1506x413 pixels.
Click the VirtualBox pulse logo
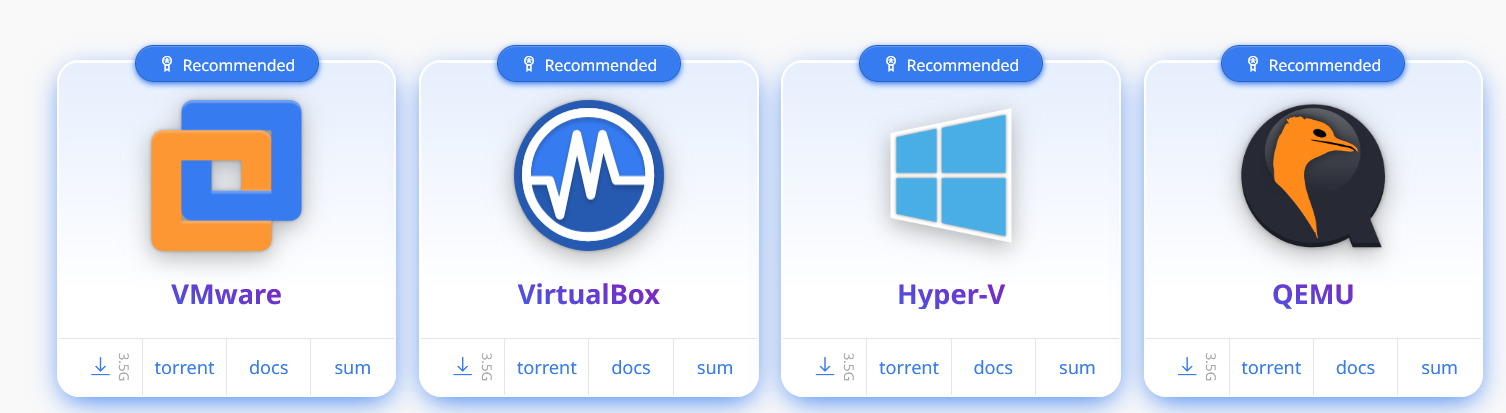tap(588, 176)
